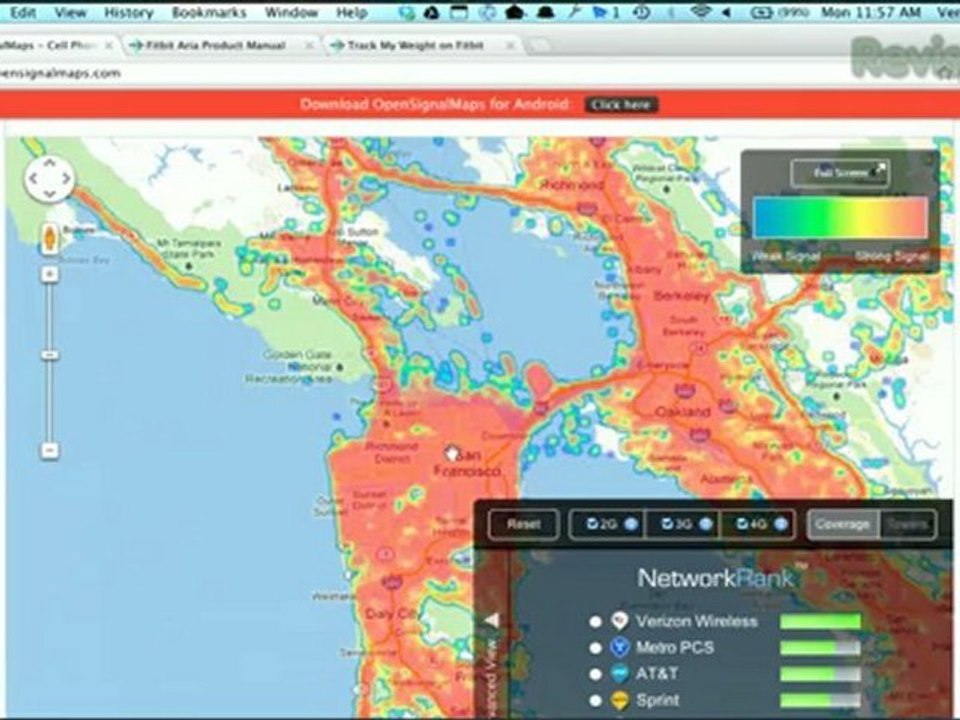Zoom out with the map minus button

(50, 451)
